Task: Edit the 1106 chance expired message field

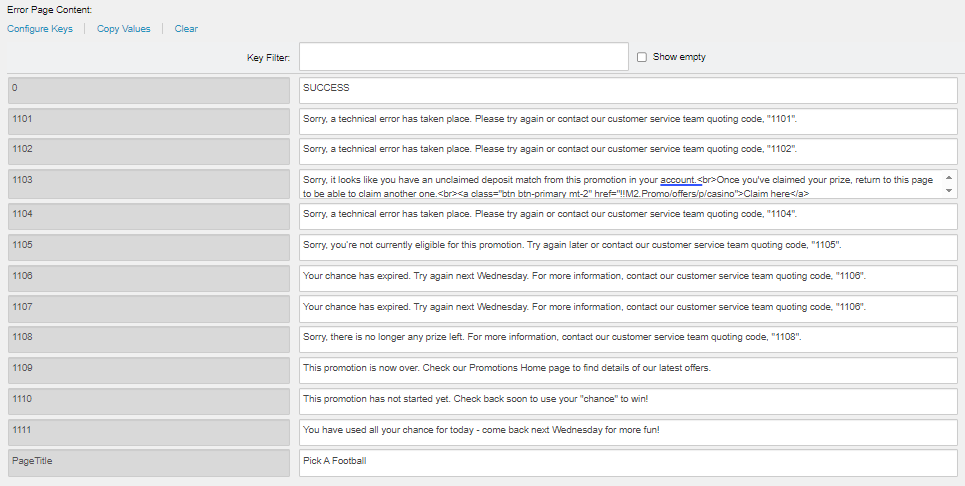Action: pos(628,278)
